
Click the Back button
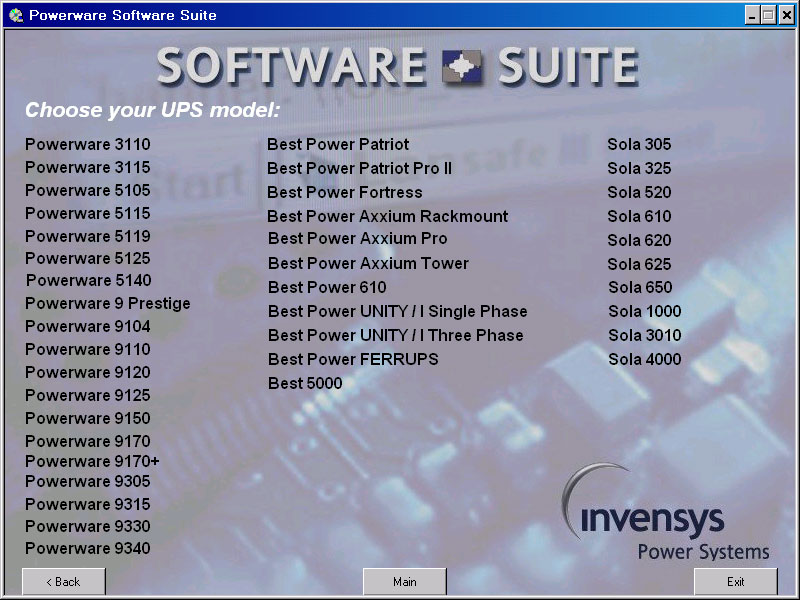(x=64, y=581)
